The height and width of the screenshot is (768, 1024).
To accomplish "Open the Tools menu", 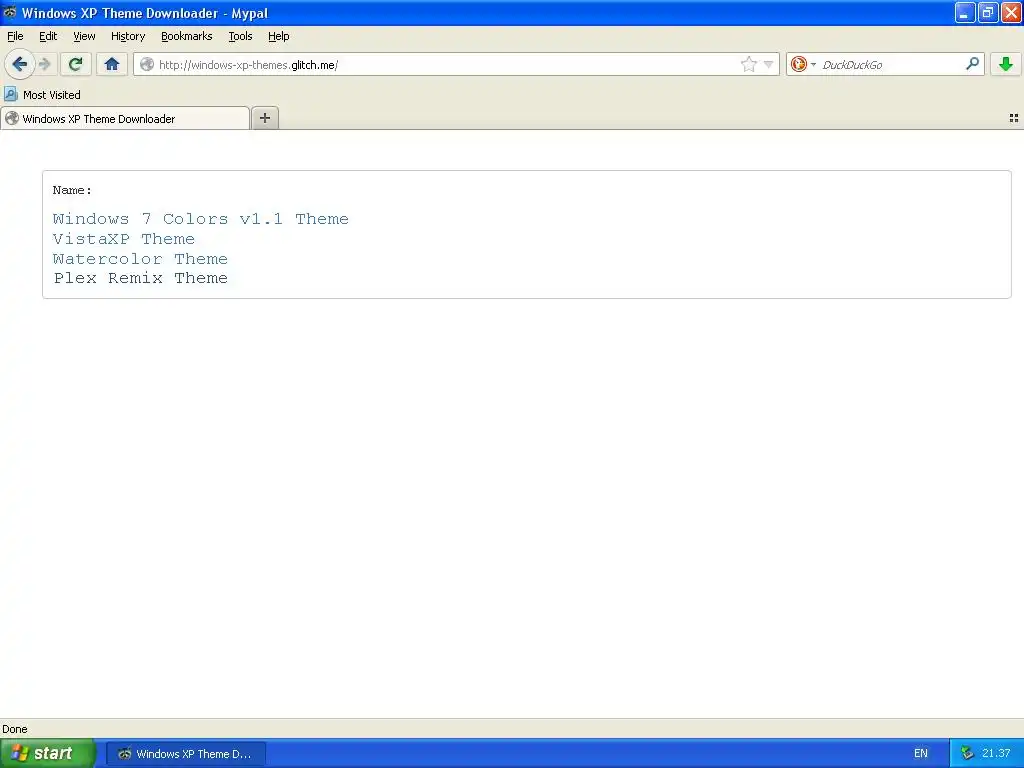I will coord(240,36).
